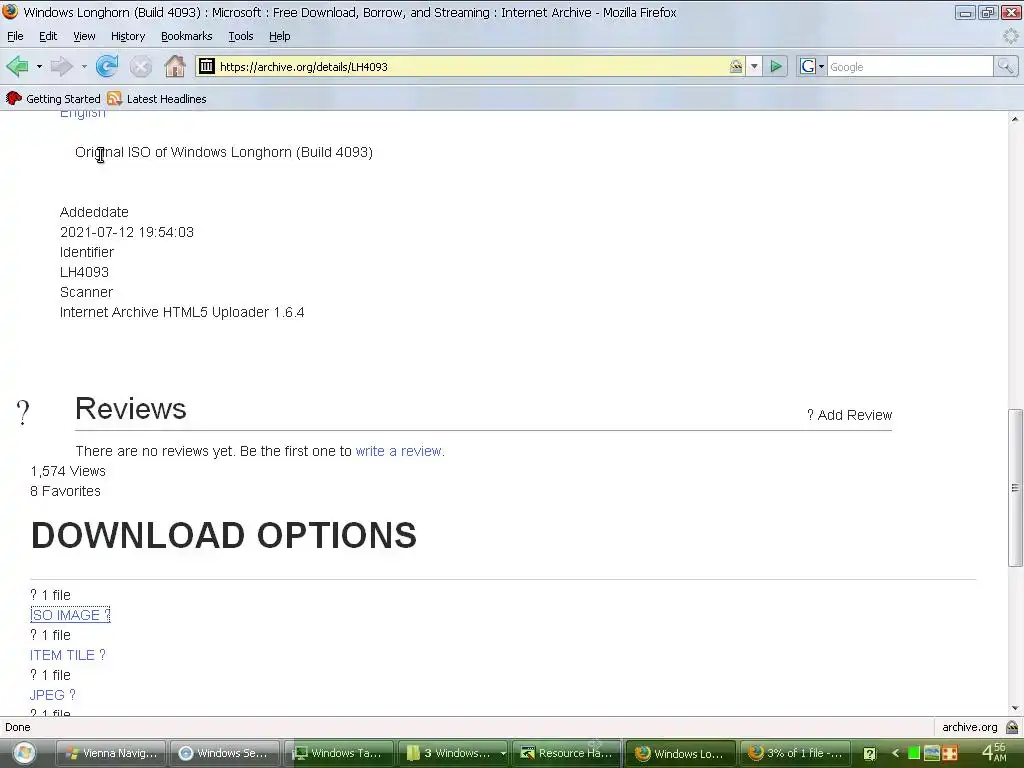
Task: Click the scrollbar down arrow
Action: [x=1014, y=708]
